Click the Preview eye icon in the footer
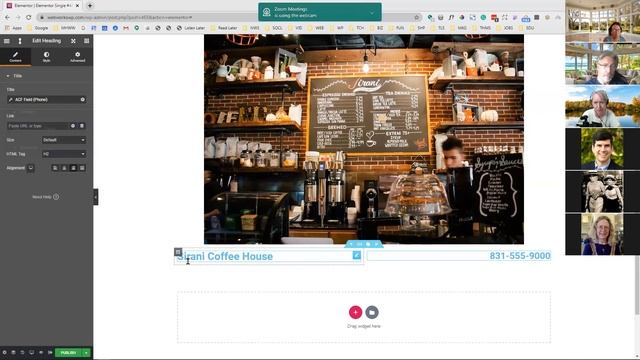 pyautogui.click(x=41, y=353)
